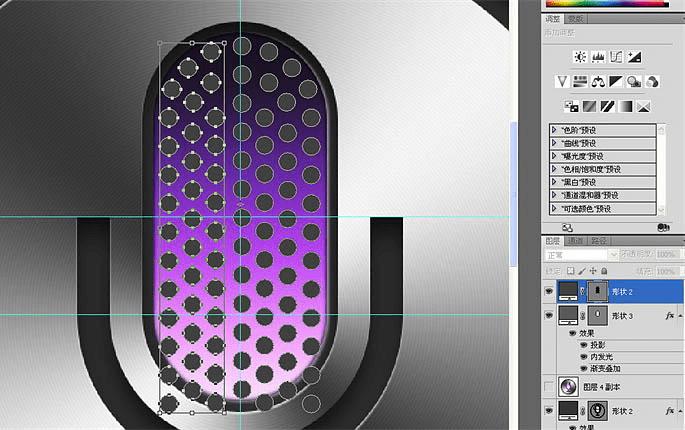Expand the "色阶"预设 list
This screenshot has height=430, width=685.
click(x=554, y=130)
